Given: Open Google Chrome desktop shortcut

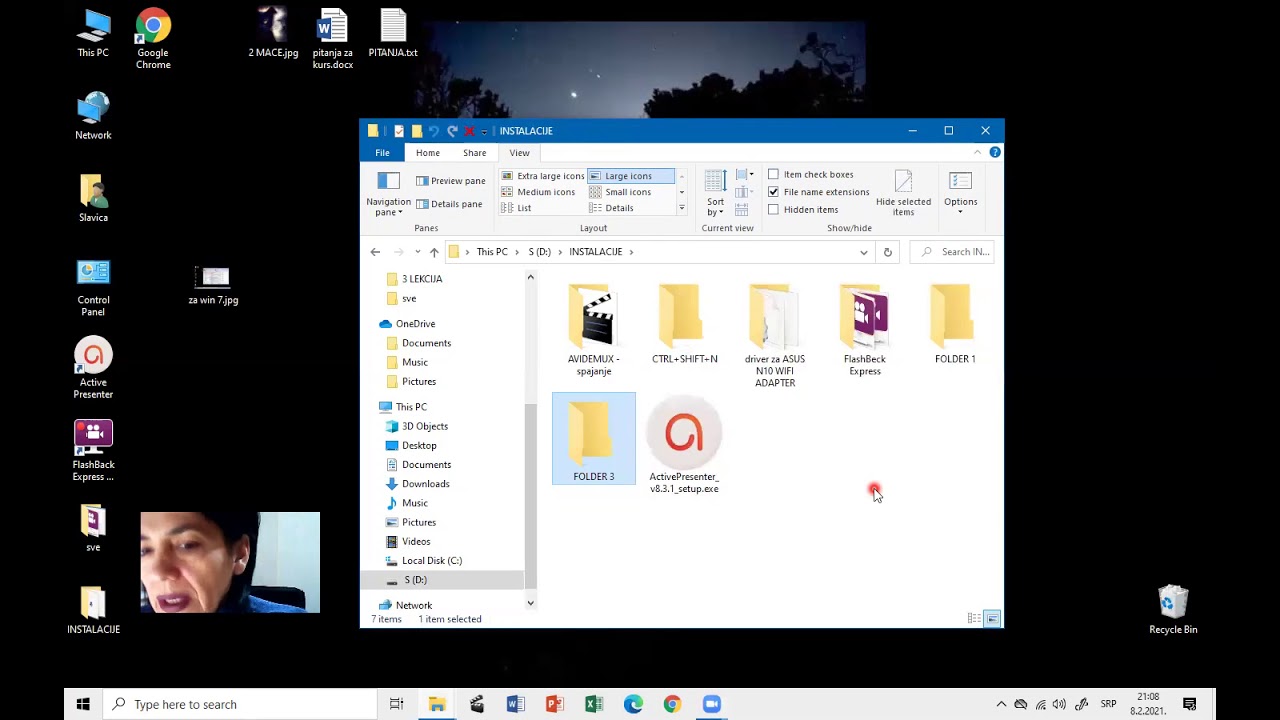Looking at the screenshot, I should coord(153,40).
